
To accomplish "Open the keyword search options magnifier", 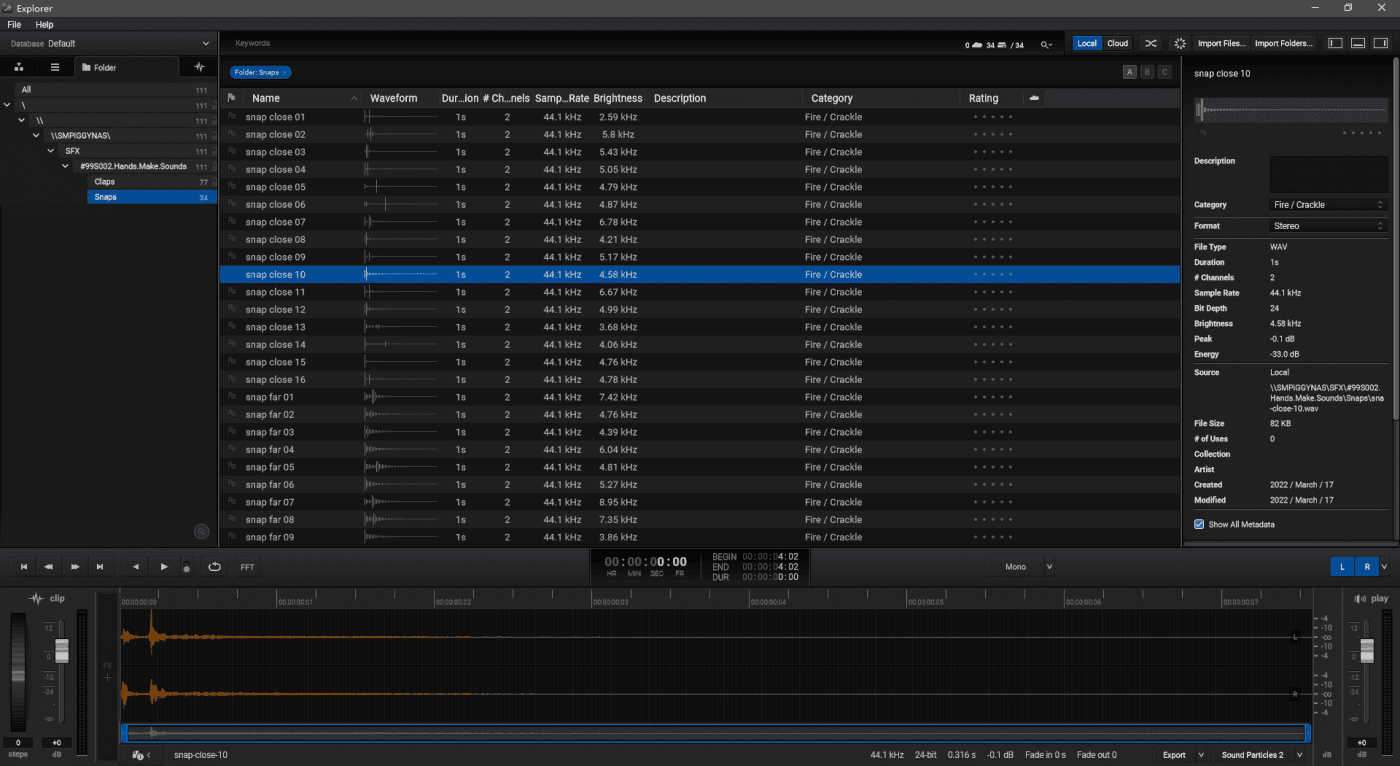I will pos(1046,44).
